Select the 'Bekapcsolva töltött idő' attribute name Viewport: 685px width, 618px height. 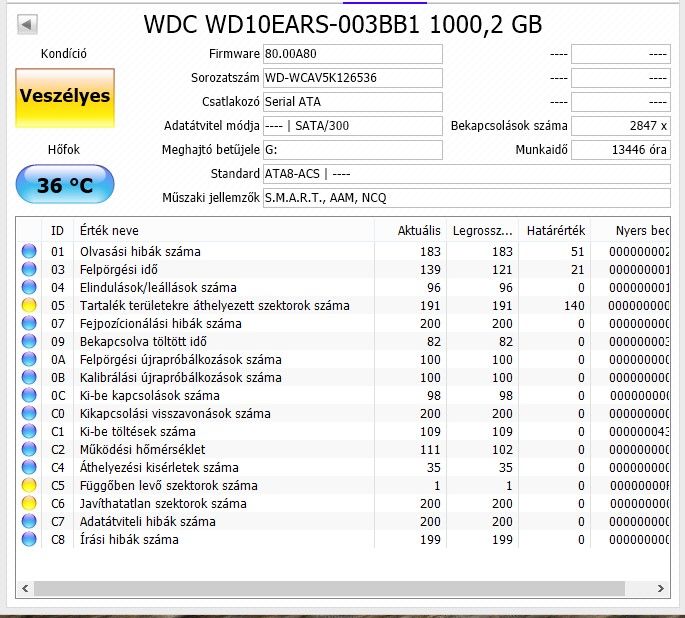coord(143,342)
